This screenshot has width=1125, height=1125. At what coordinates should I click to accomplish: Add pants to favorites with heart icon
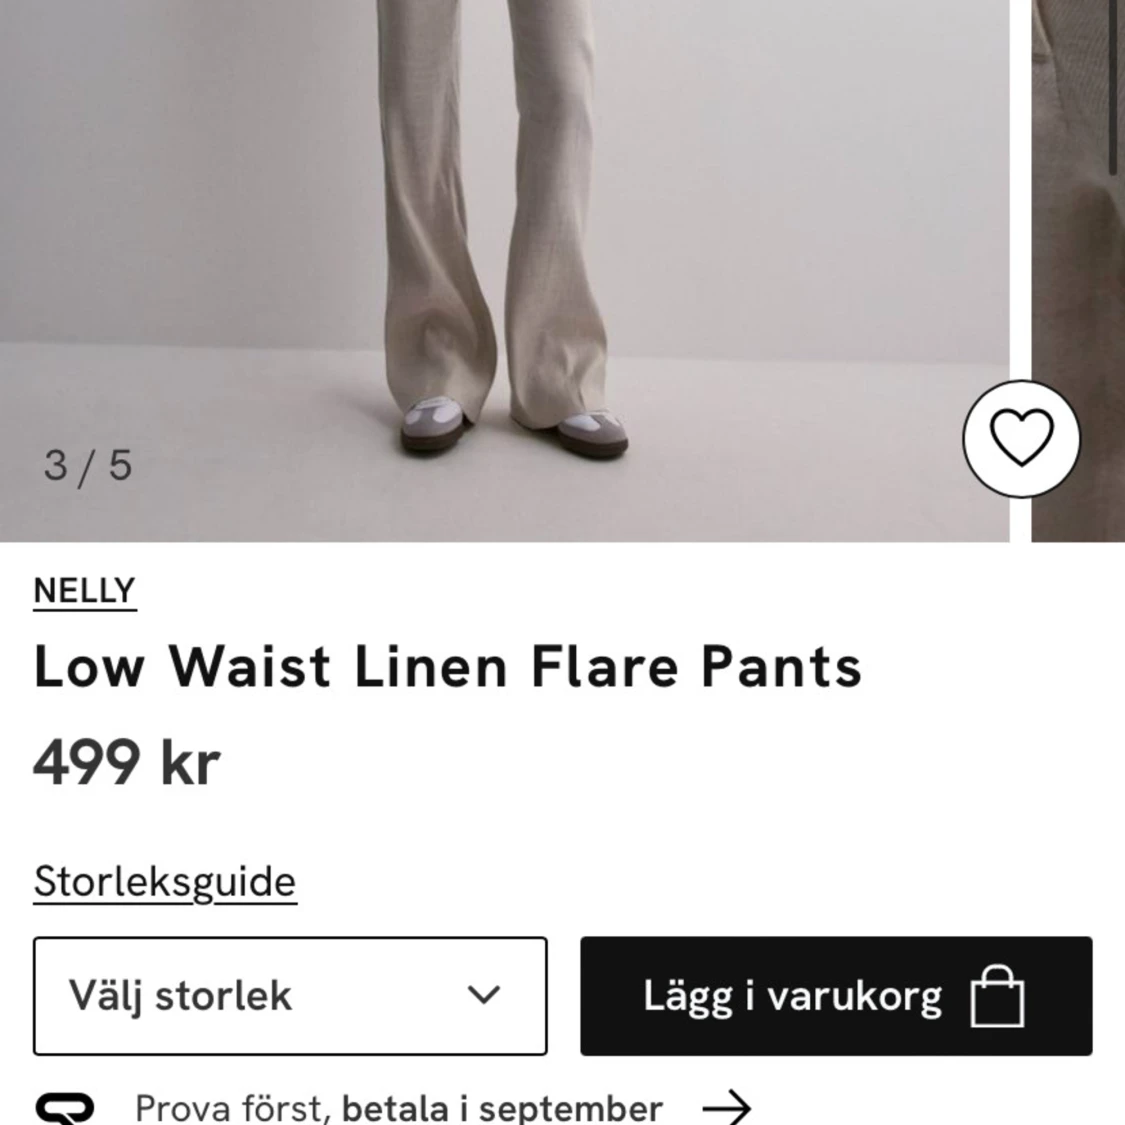pos(1021,438)
